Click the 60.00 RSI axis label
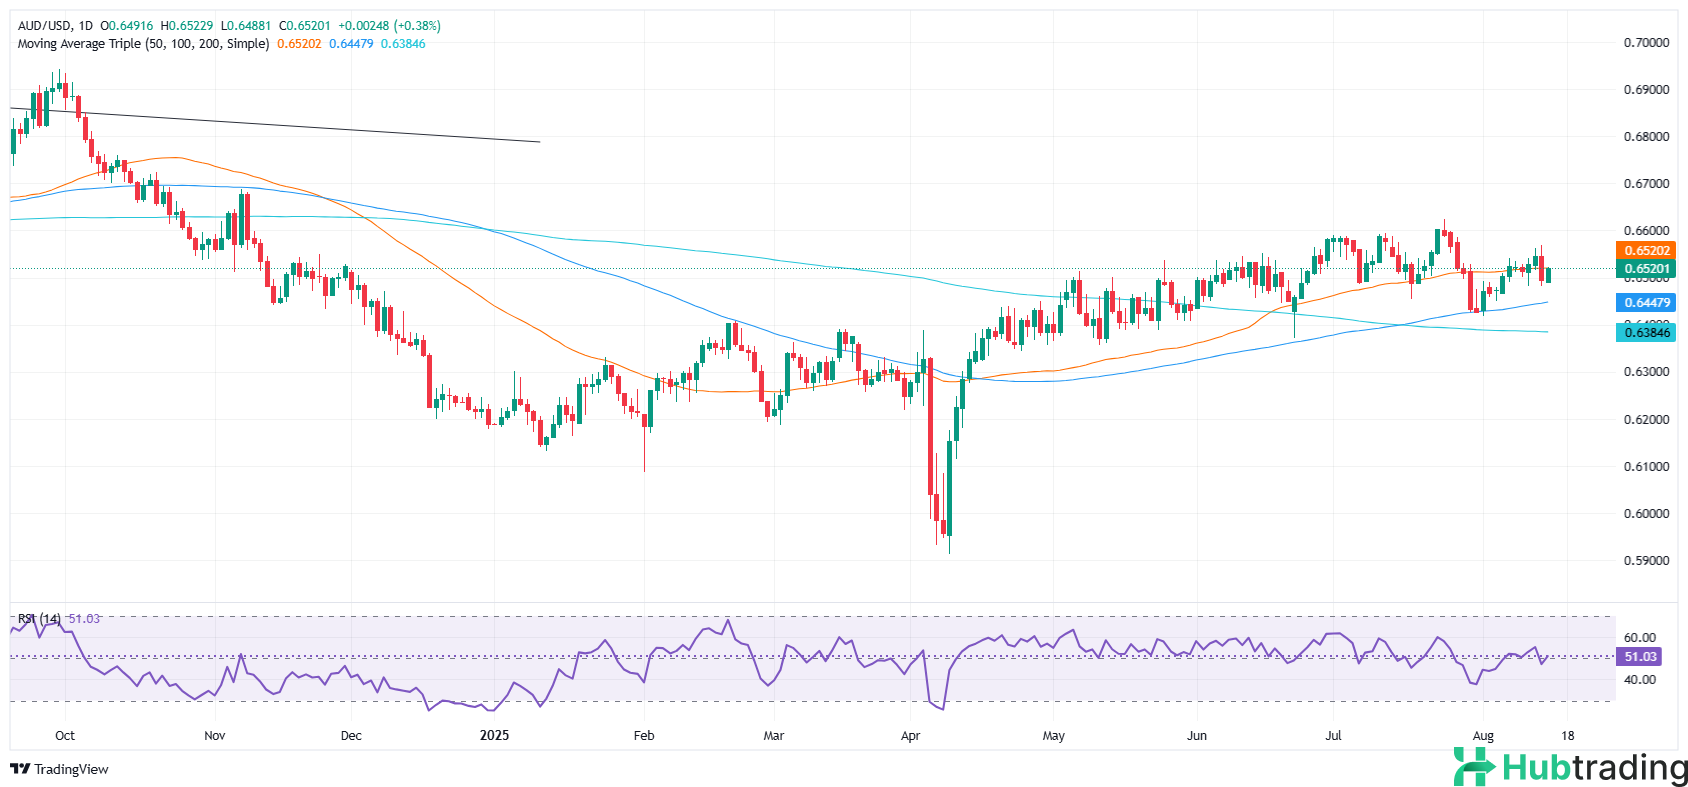The image size is (1688, 787). click(x=1640, y=637)
